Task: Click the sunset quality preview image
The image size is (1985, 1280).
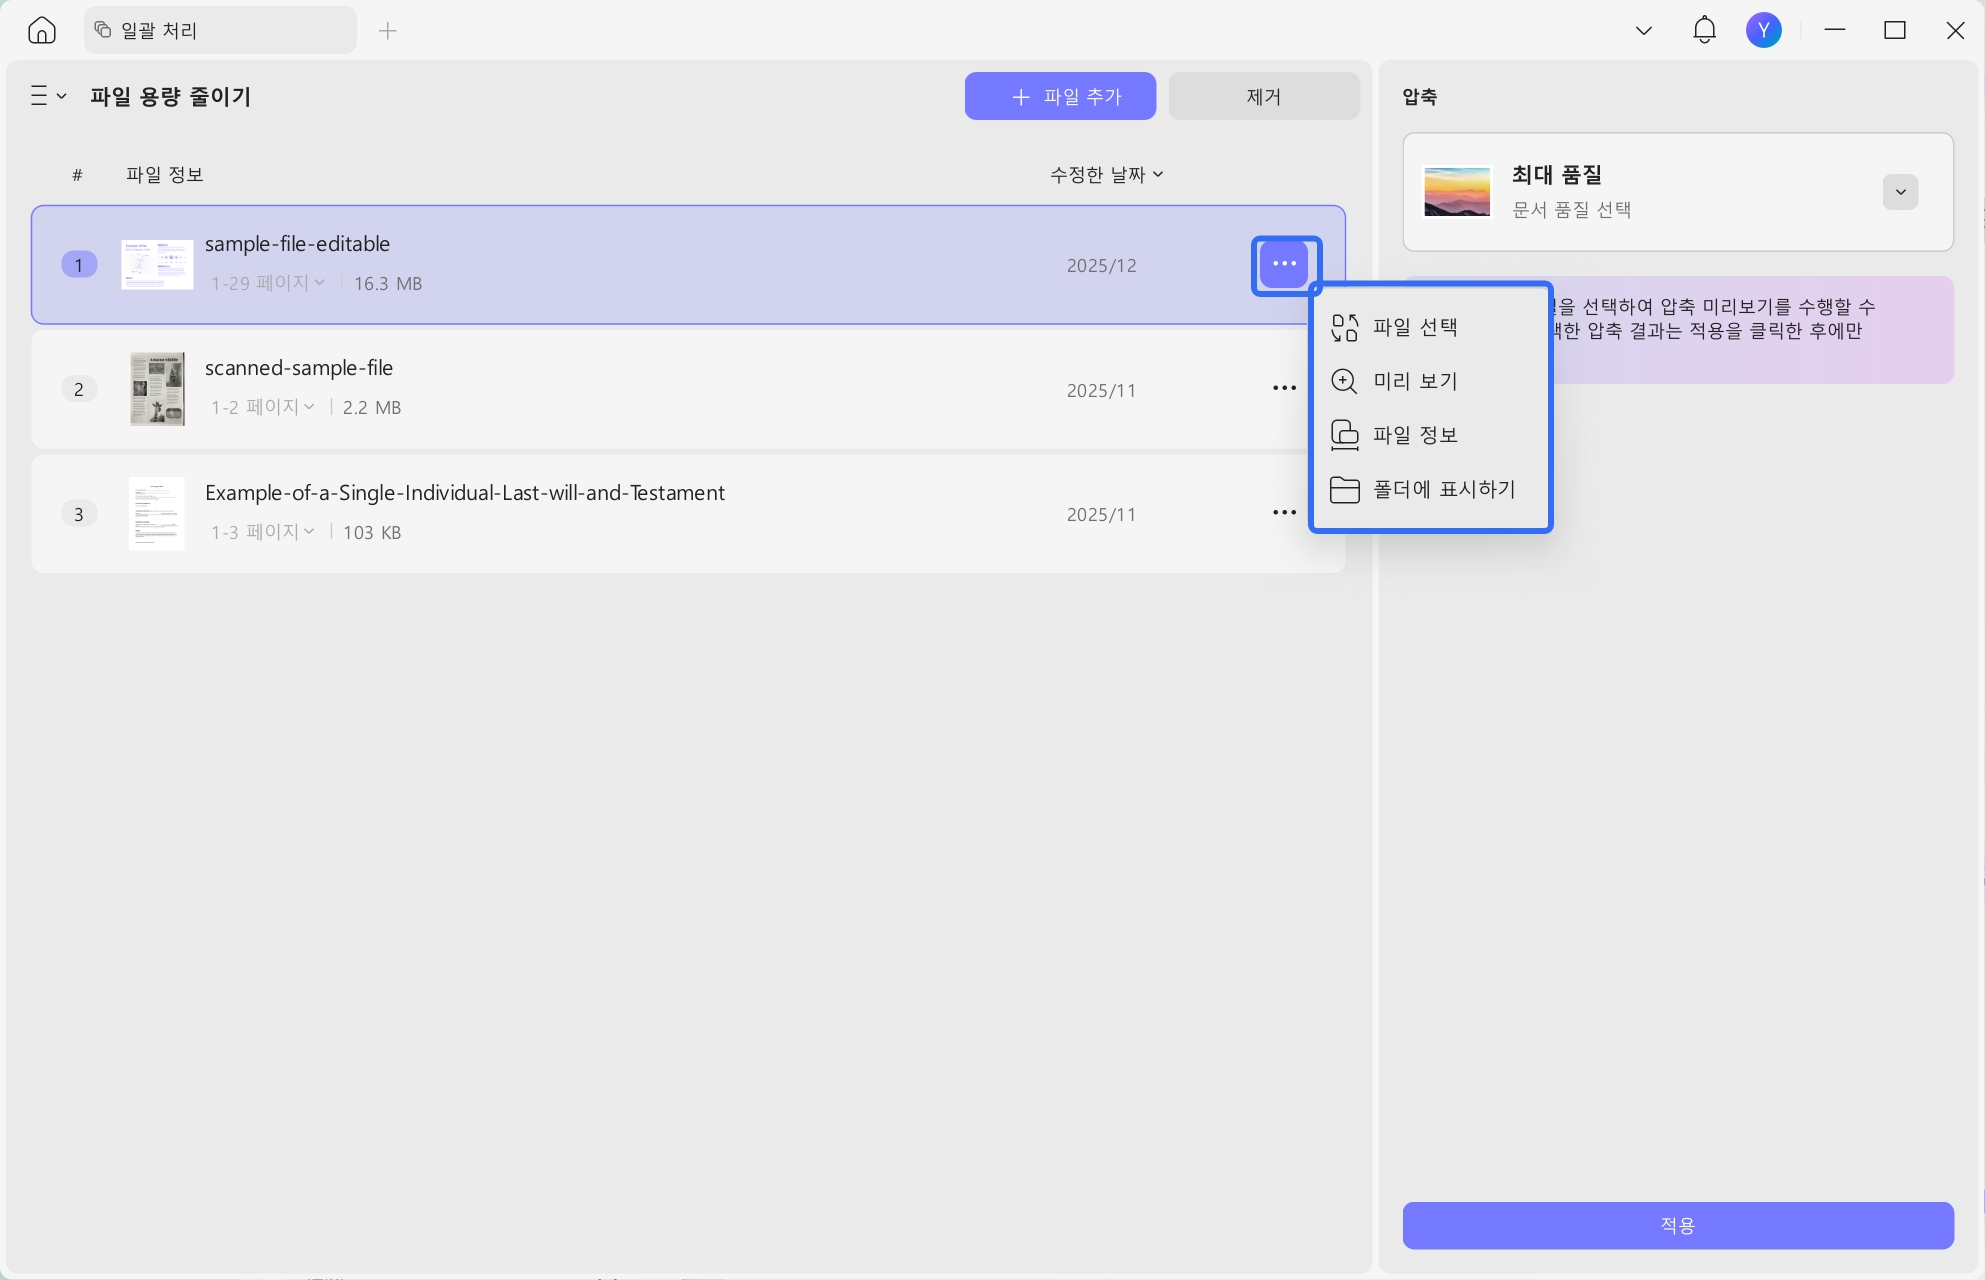Action: click(x=1457, y=192)
